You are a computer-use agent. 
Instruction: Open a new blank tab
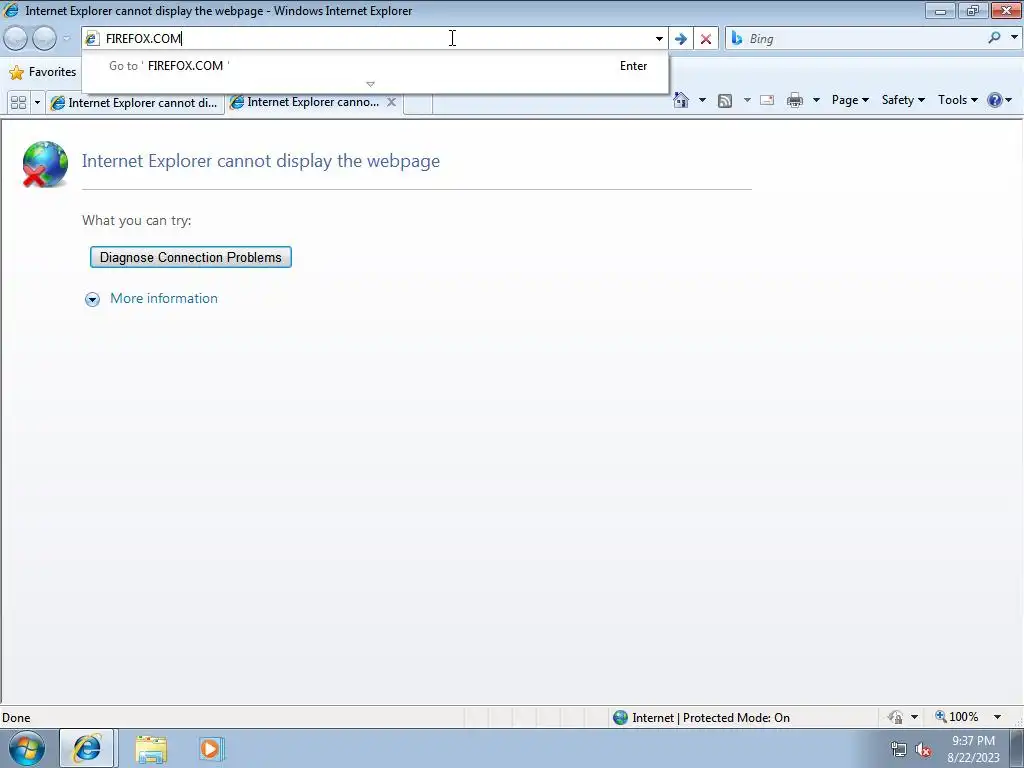418,103
